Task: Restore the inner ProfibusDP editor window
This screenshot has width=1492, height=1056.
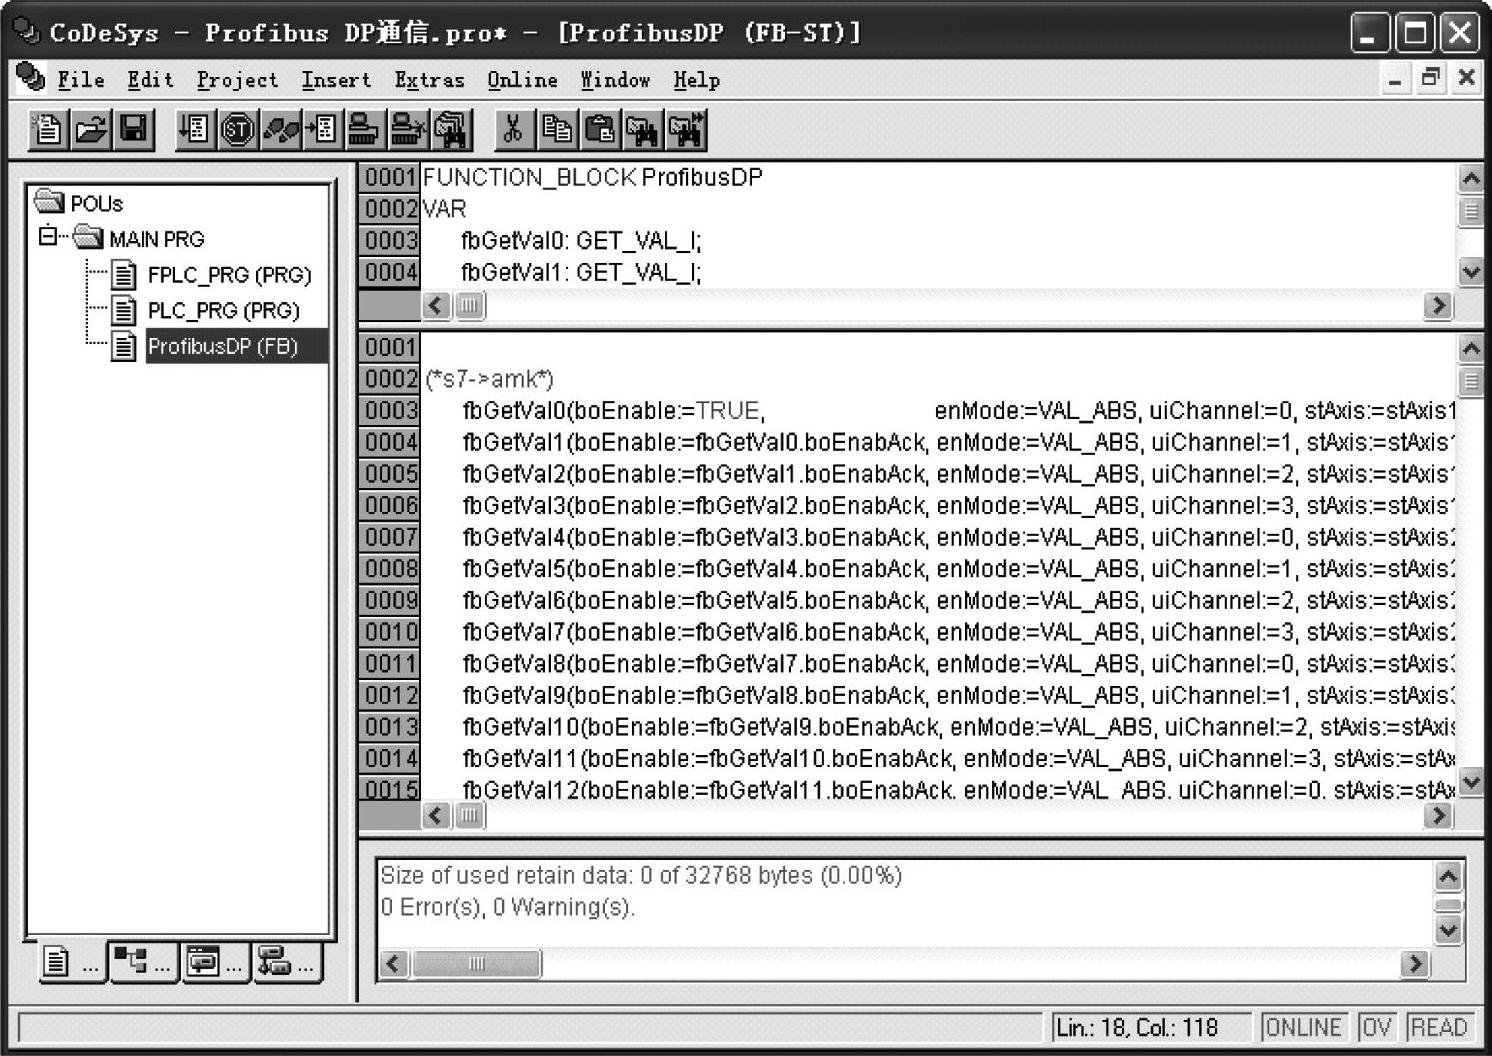Action: click(x=1431, y=78)
